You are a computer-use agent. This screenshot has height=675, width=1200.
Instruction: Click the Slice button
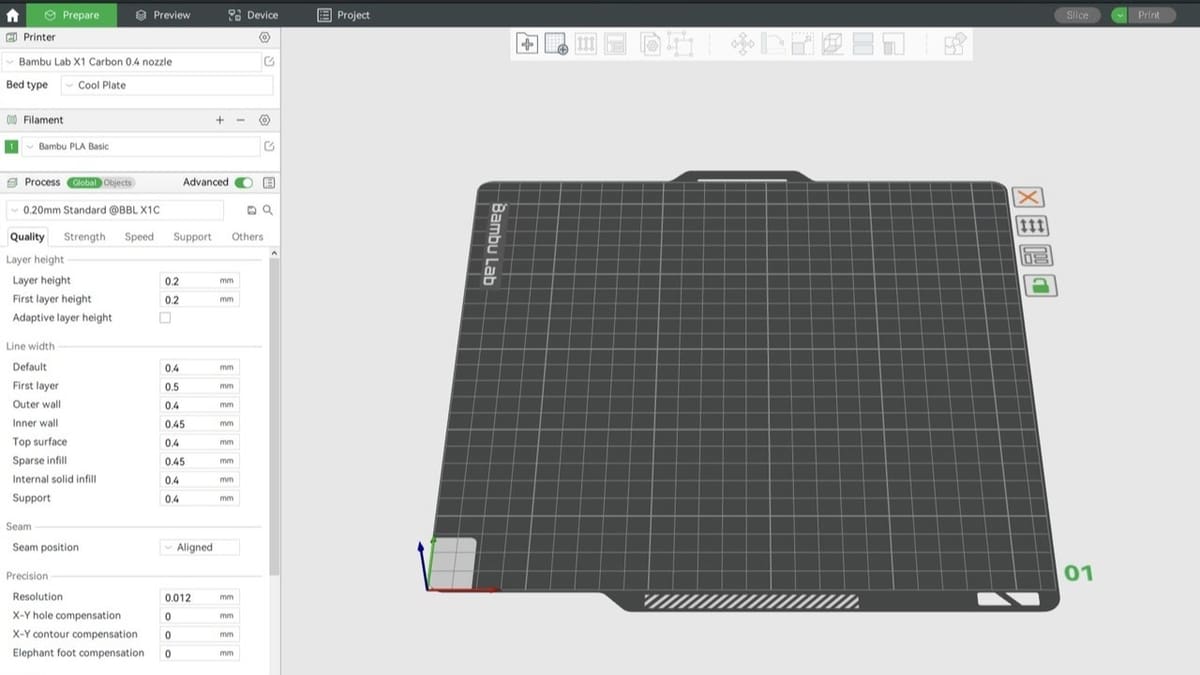click(x=1077, y=15)
